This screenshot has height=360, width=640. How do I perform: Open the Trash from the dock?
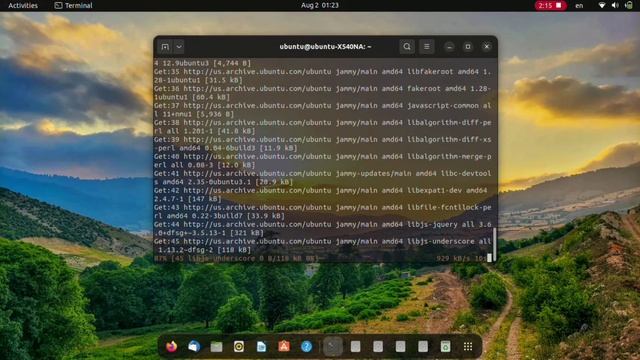point(445,347)
